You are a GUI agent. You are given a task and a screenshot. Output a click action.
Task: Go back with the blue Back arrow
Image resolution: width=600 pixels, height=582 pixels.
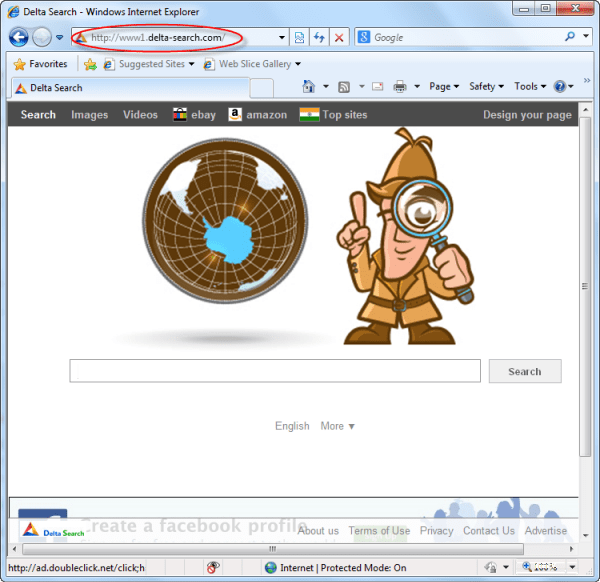[18, 37]
